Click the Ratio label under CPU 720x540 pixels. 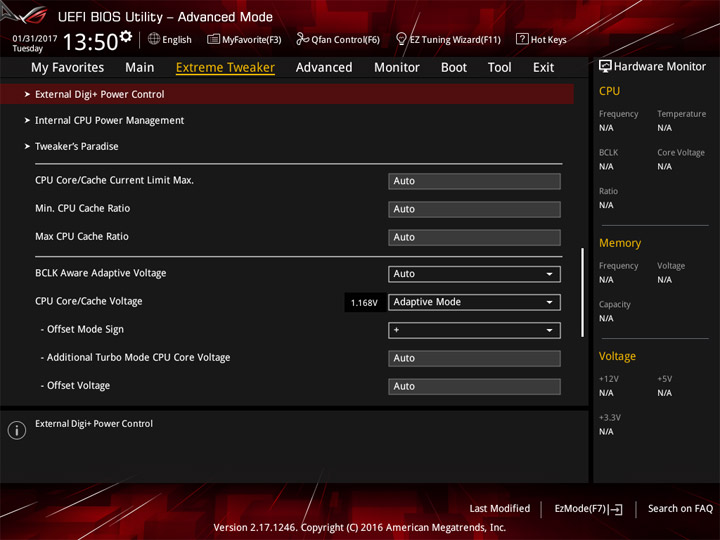pos(608,191)
